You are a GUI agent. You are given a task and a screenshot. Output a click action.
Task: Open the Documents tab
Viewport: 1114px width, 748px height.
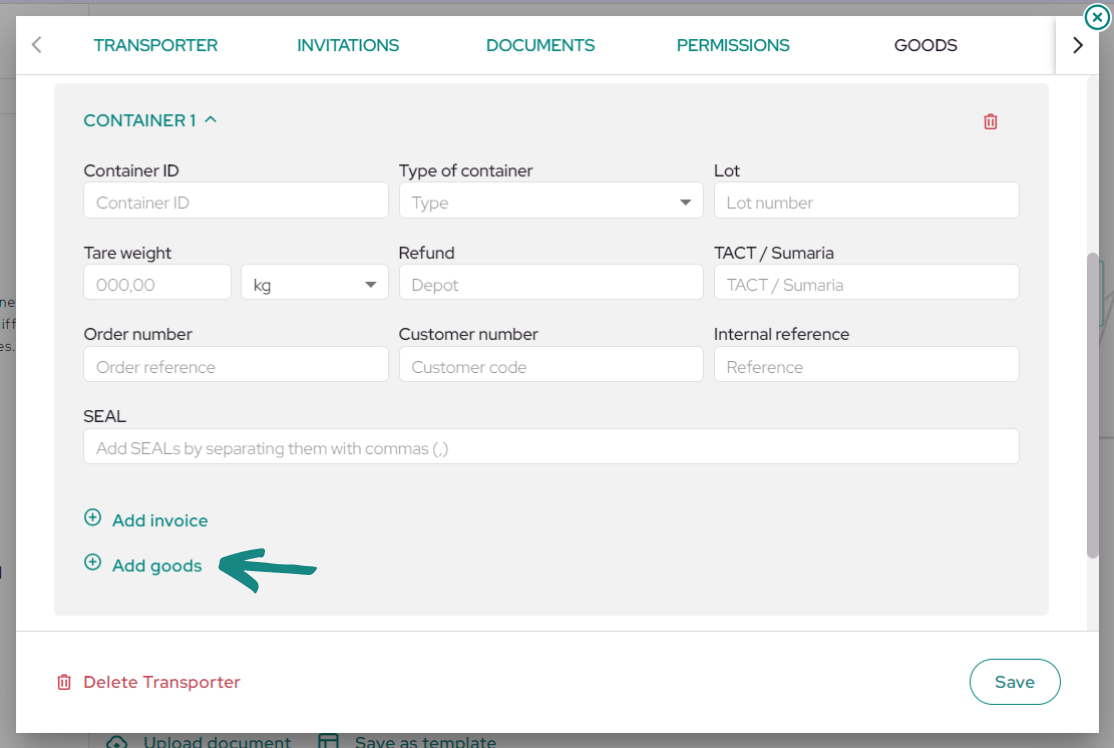[x=540, y=45]
